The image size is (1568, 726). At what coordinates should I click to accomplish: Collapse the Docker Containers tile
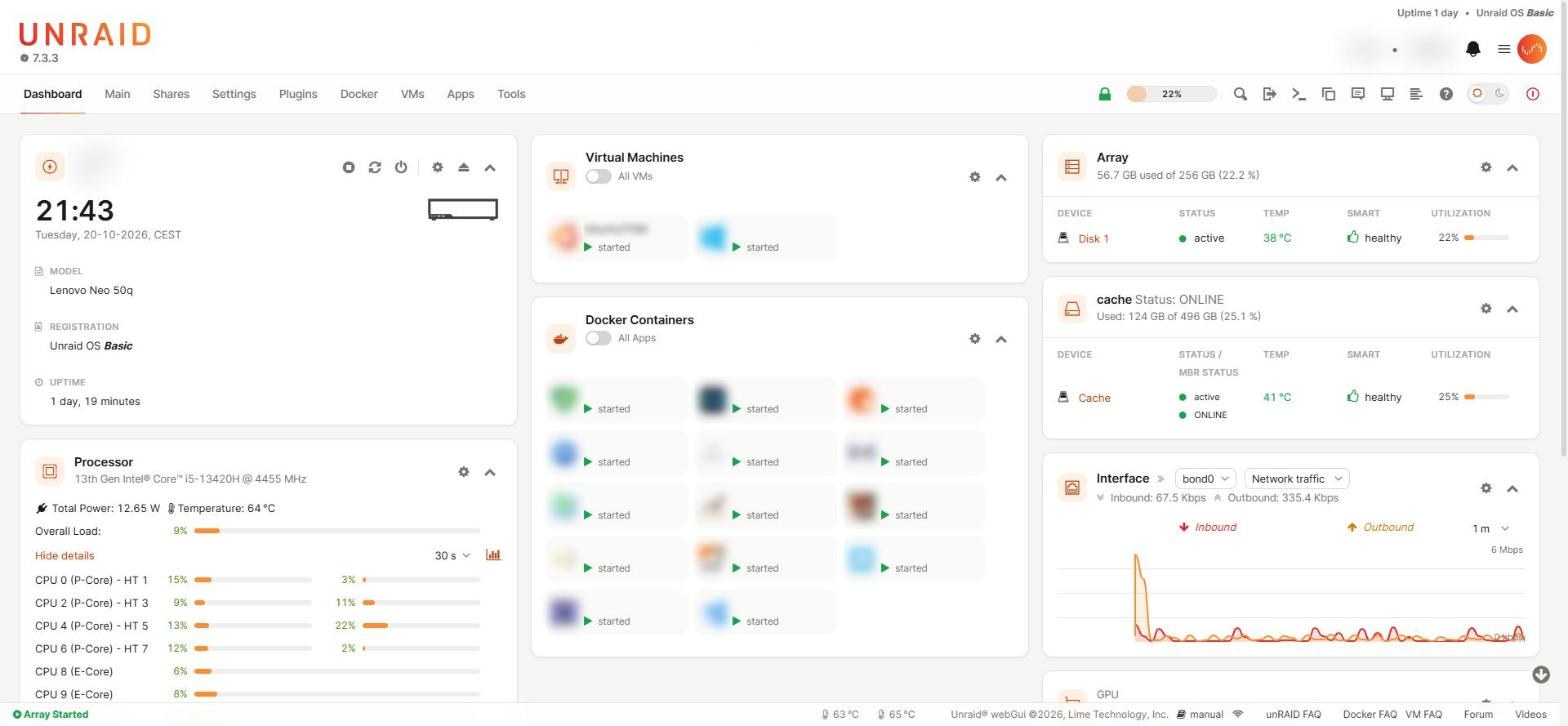click(x=1001, y=339)
